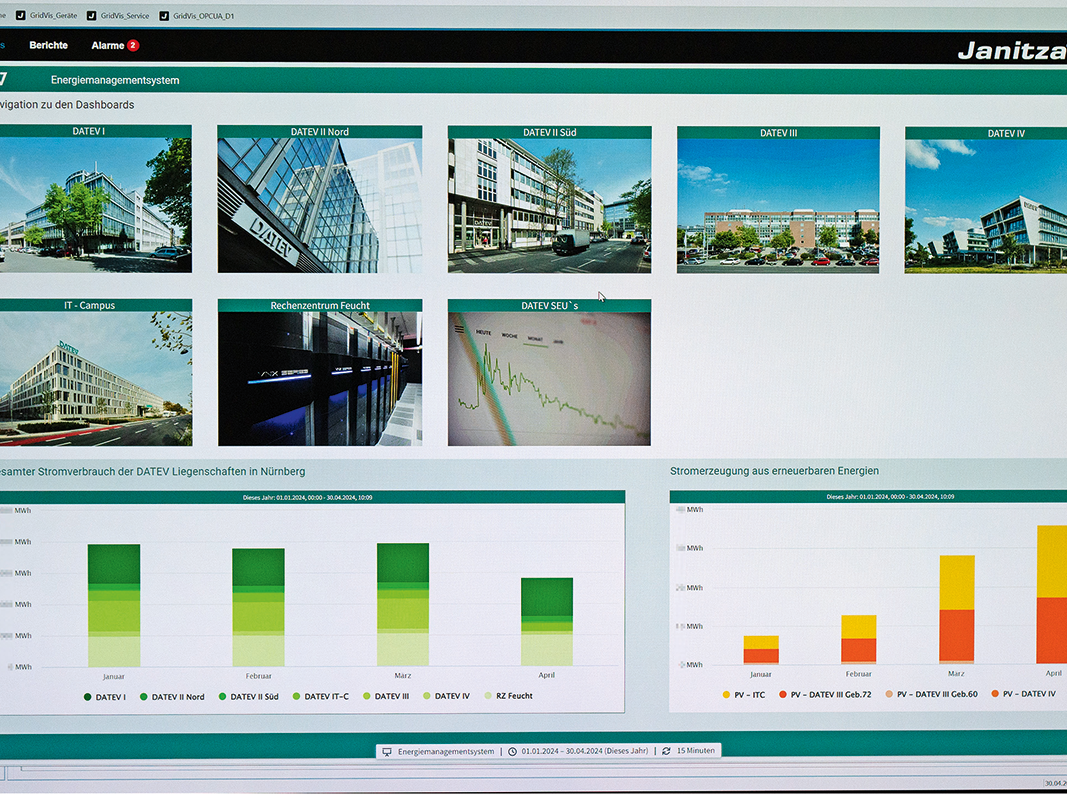
Task: Click the Janitza logo
Action: click(x=1012, y=50)
